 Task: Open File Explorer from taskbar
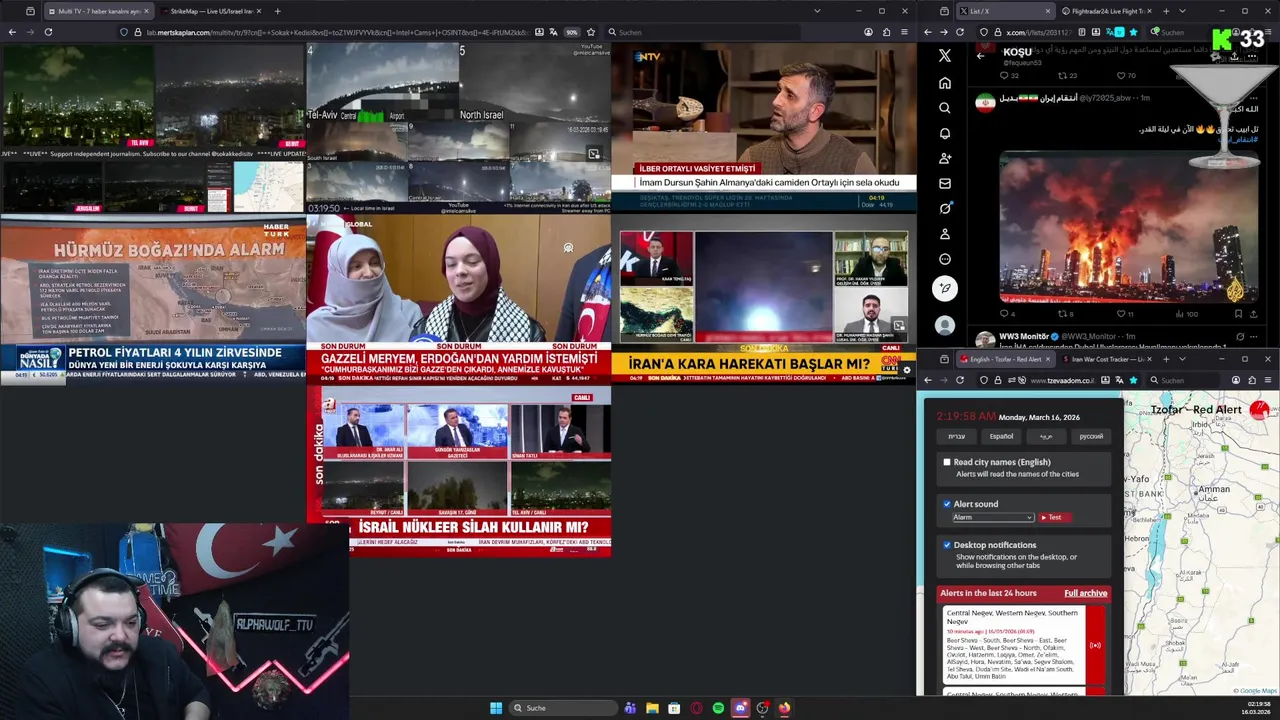tap(652, 708)
